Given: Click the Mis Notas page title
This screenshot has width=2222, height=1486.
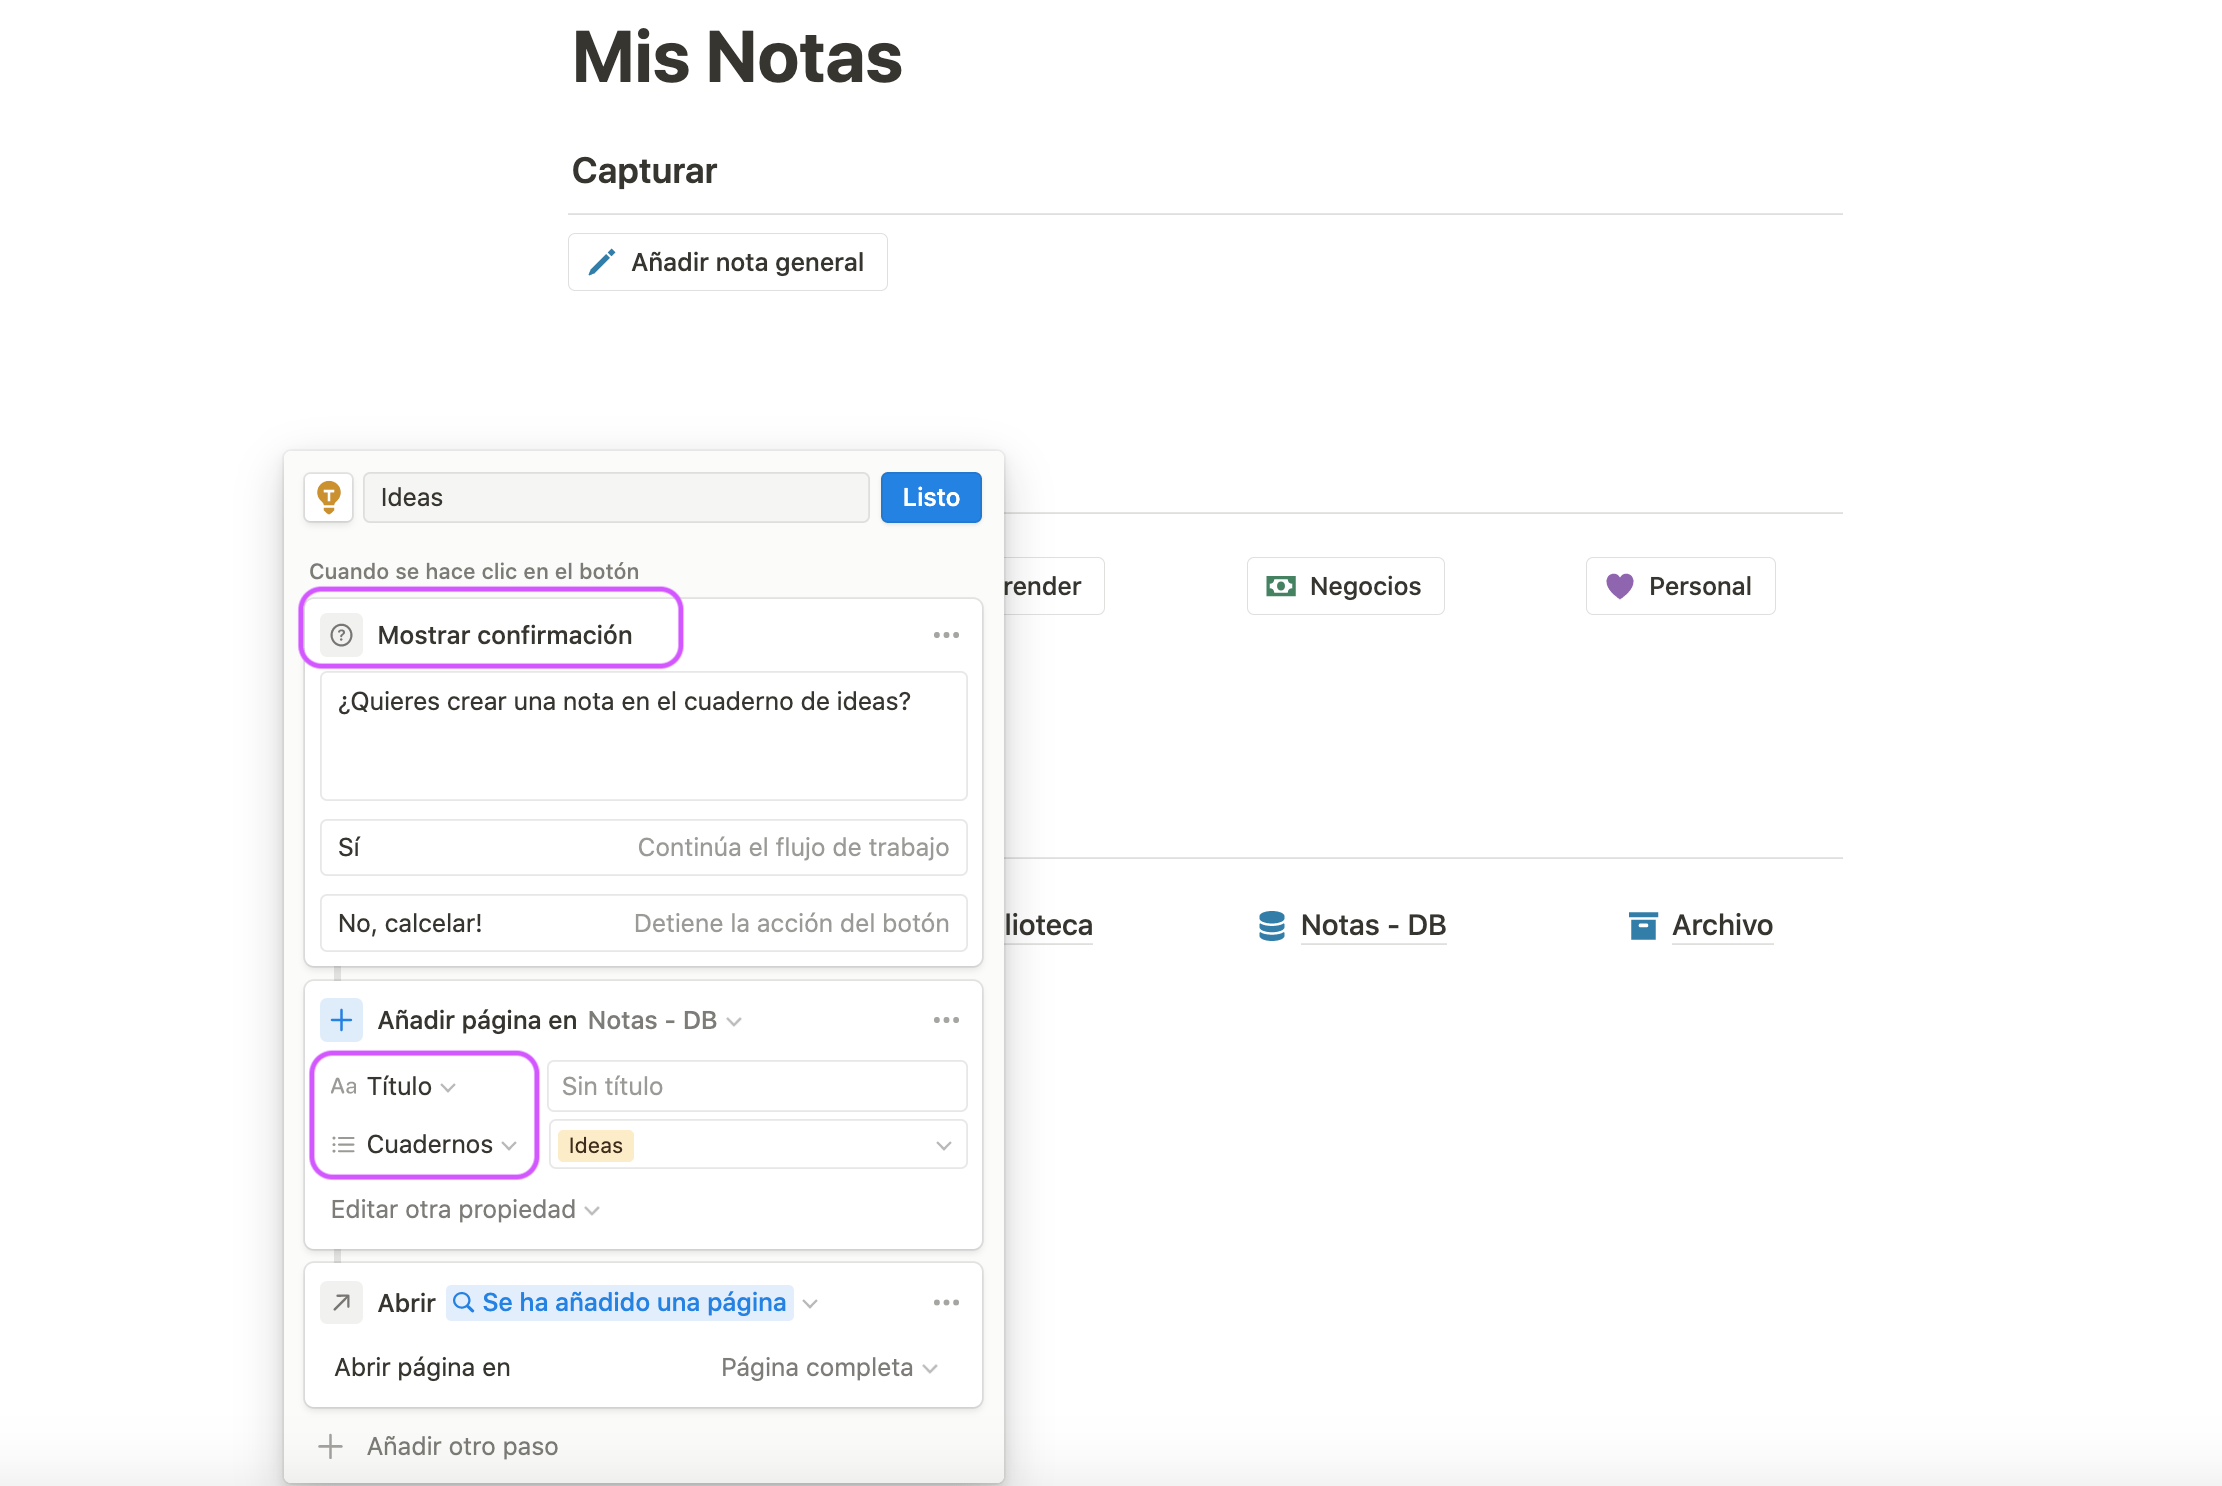Looking at the screenshot, I should tap(737, 57).
